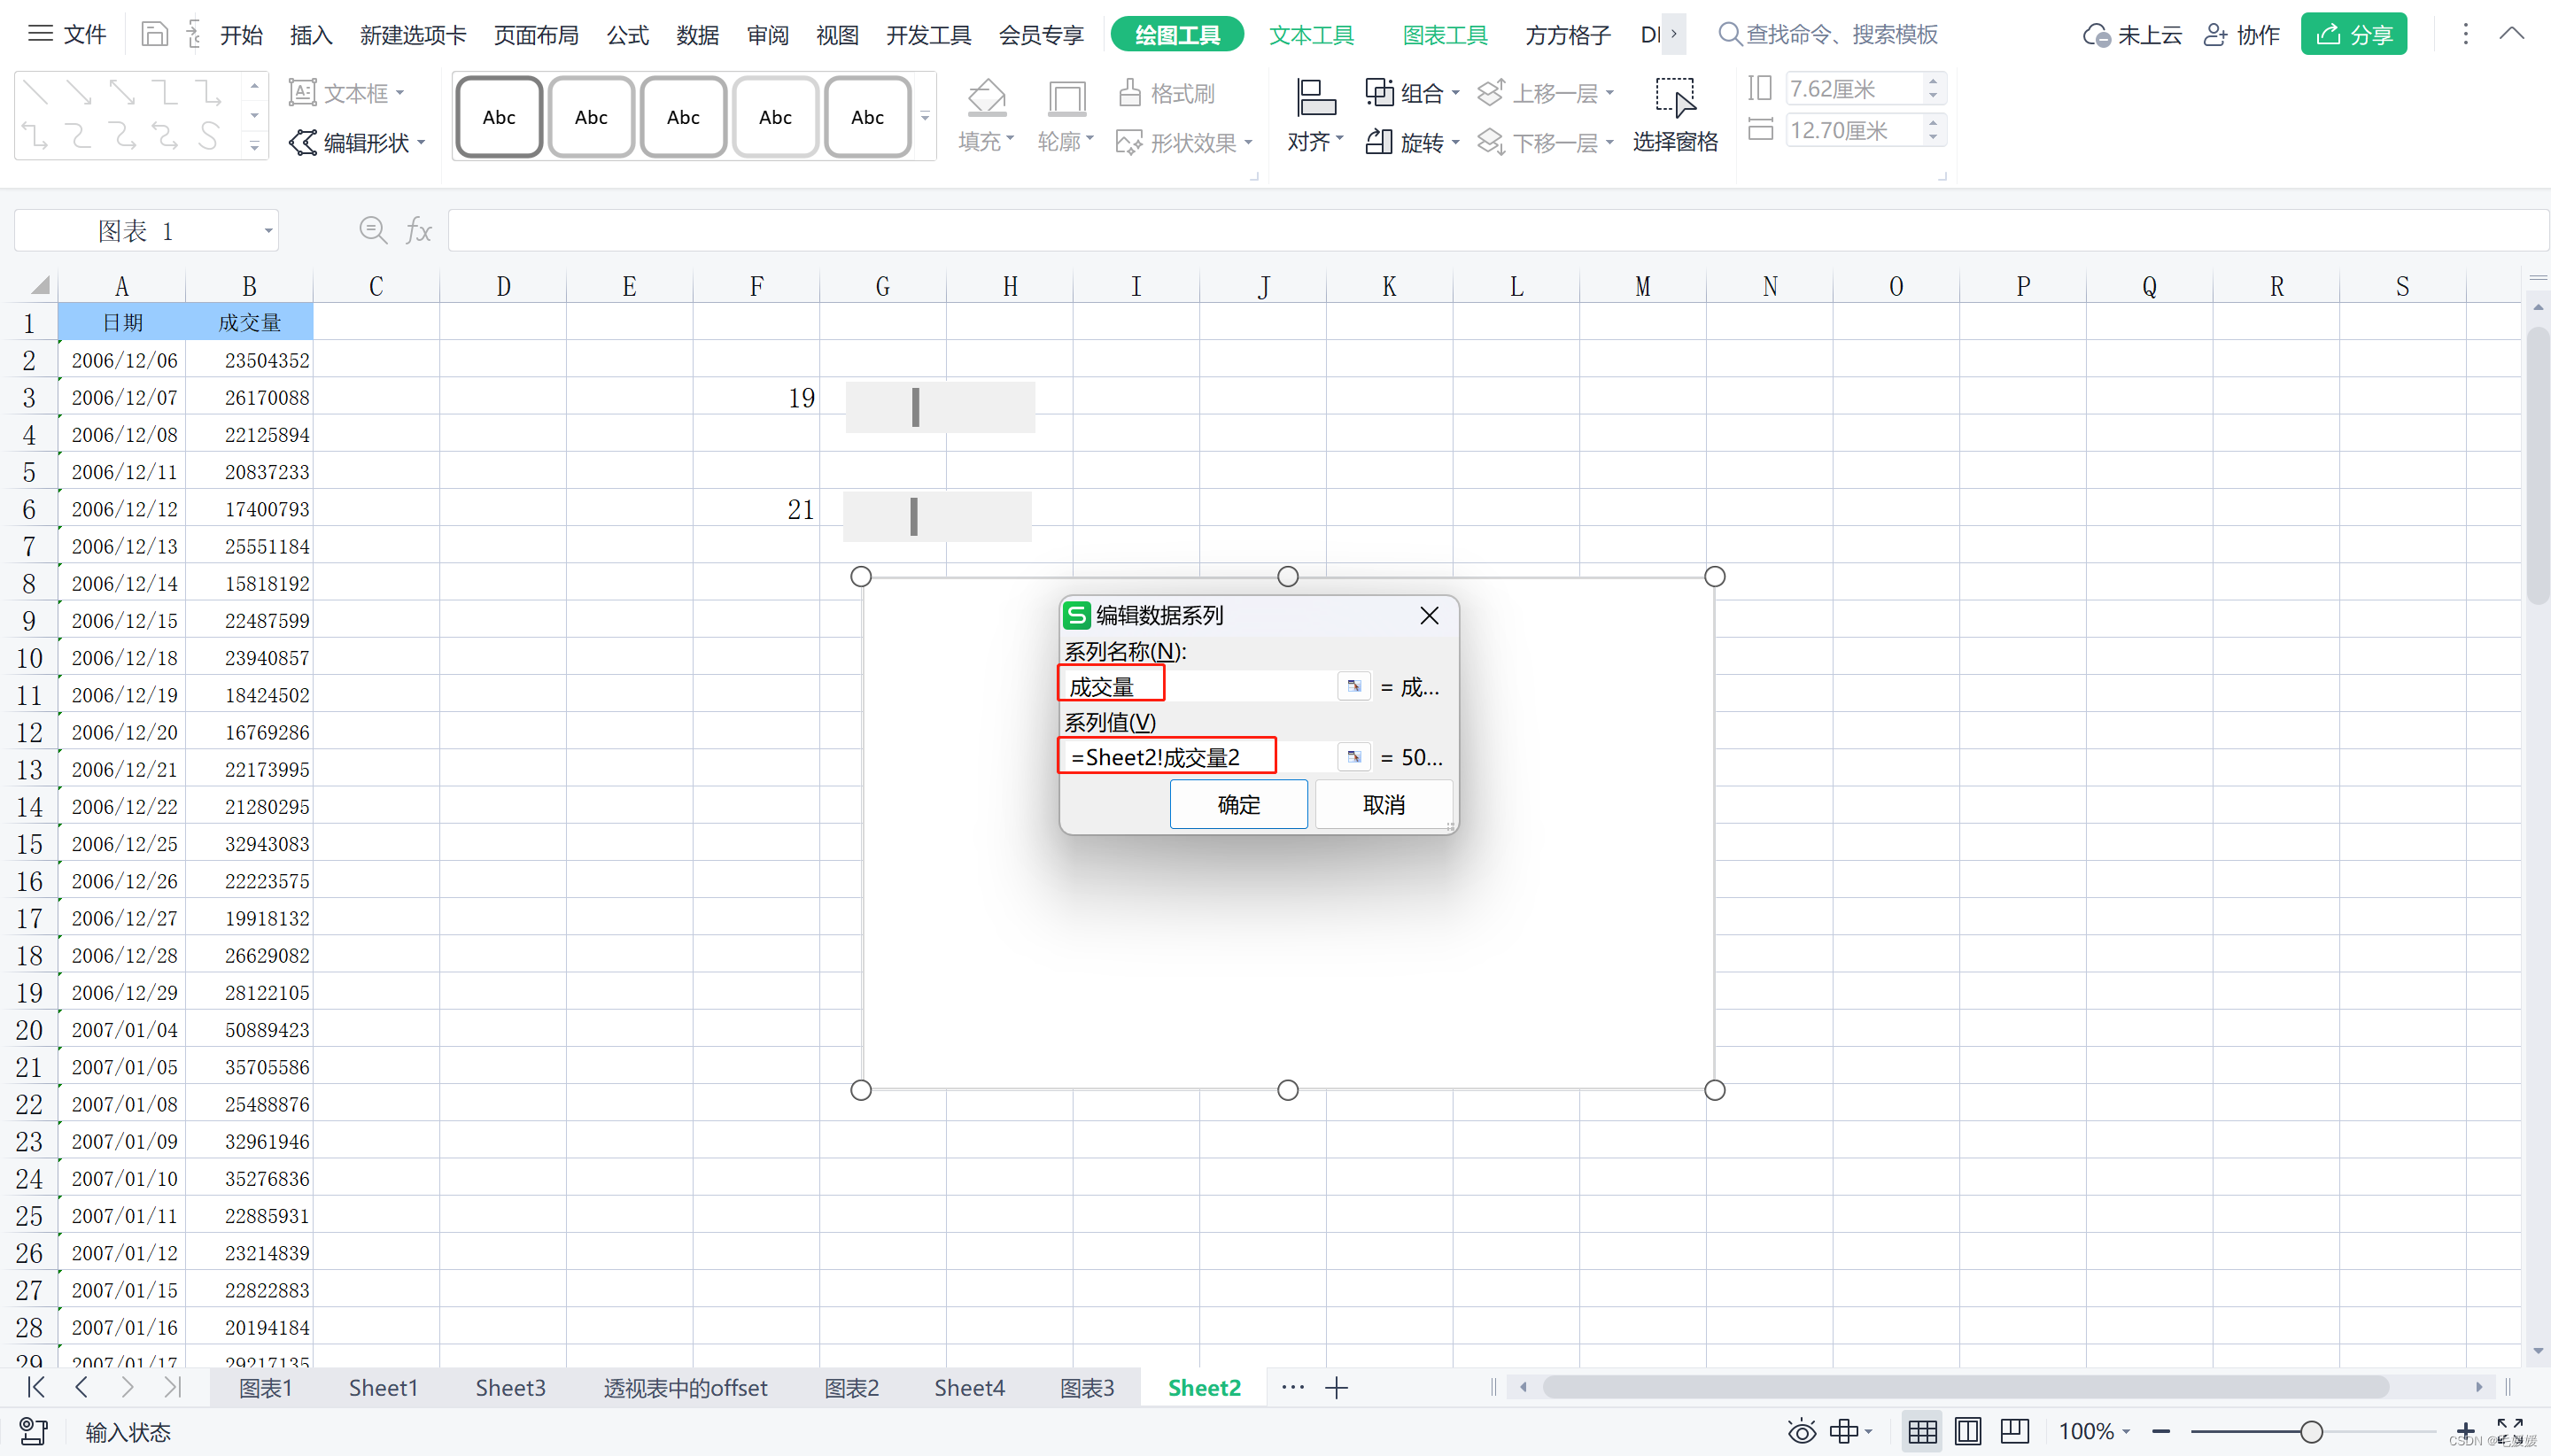Screen dimensions: 2551x1456
Task: Click the shape width 12.70厘米 field
Action: [1854, 130]
